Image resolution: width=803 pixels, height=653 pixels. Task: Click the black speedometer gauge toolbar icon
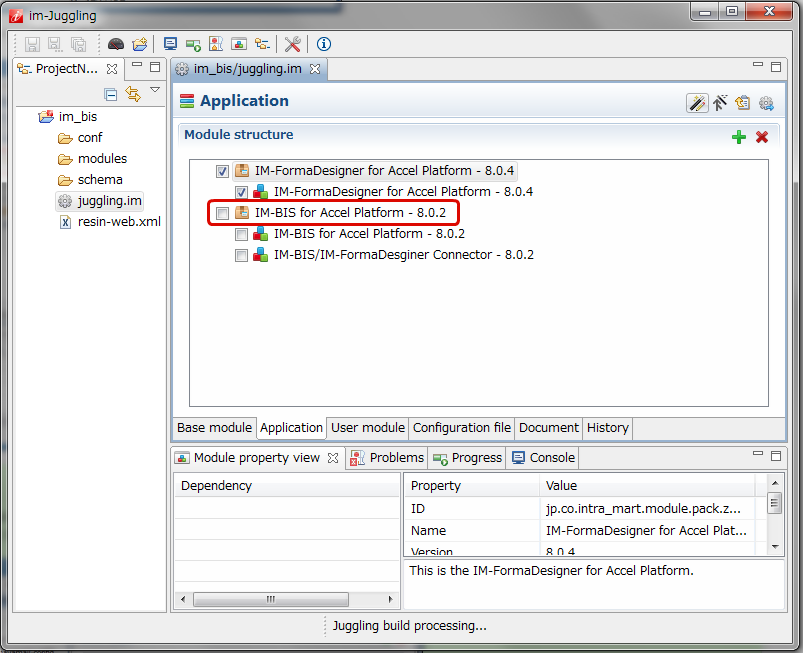point(116,45)
